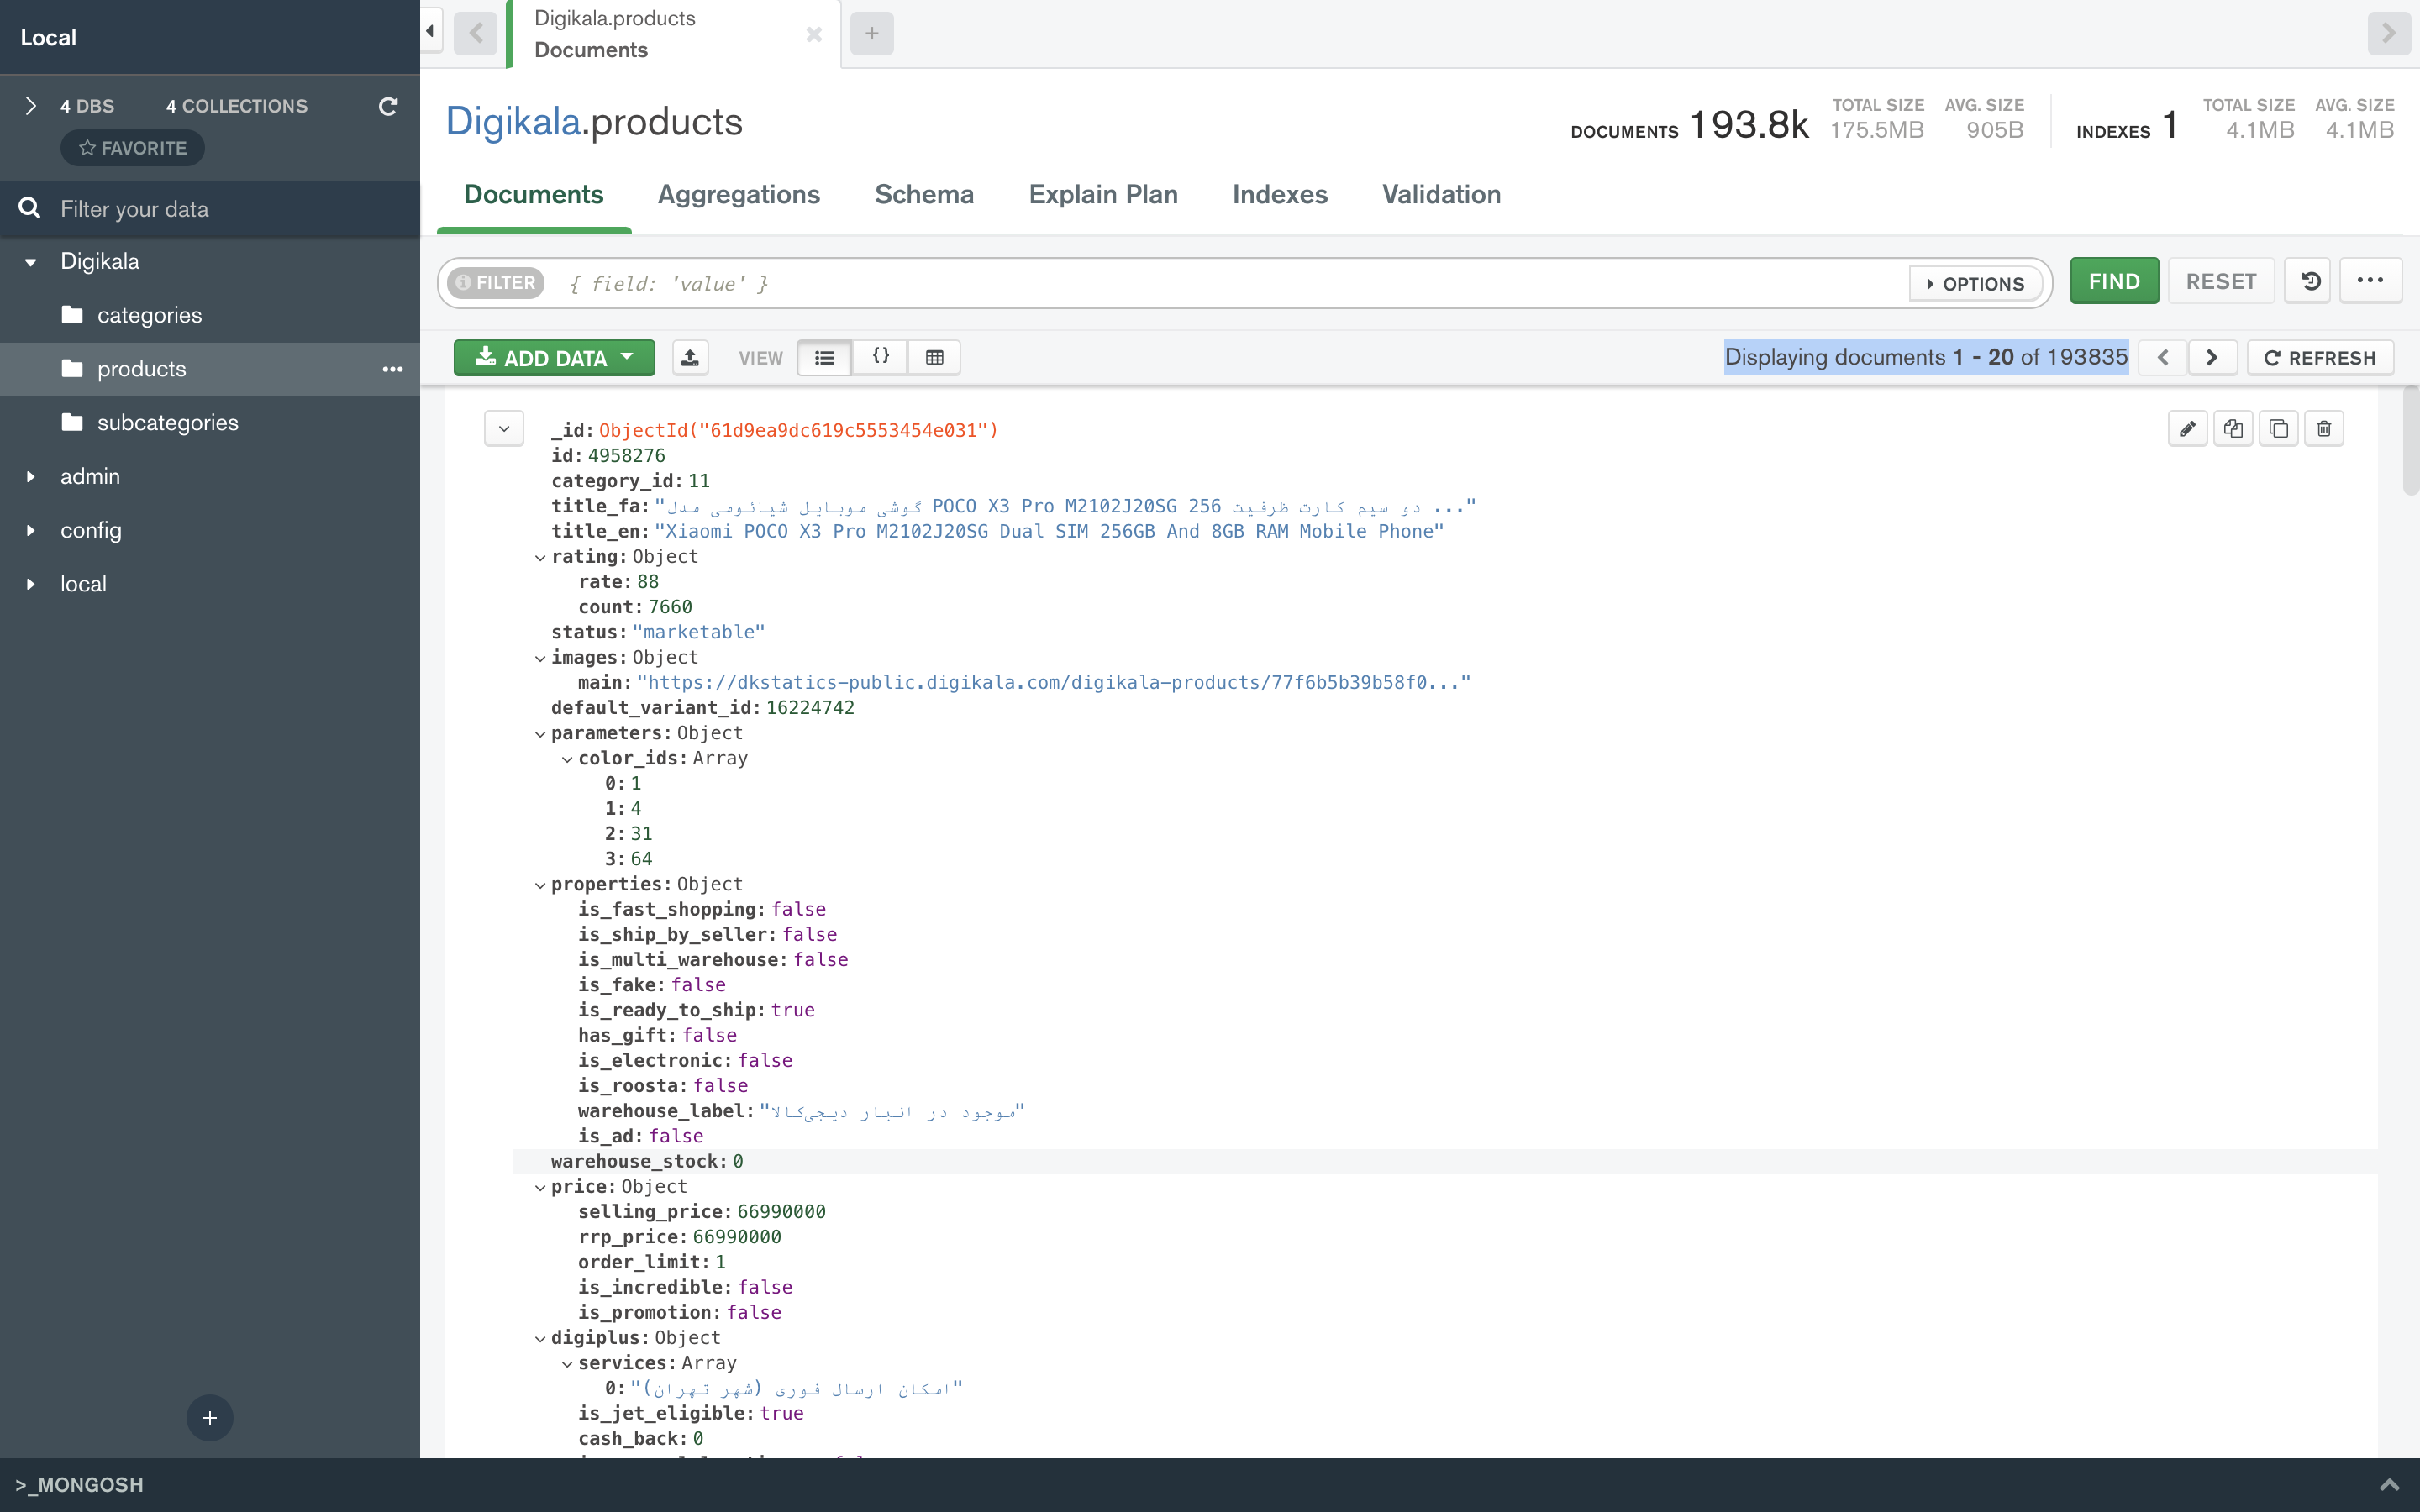Click the documents vertical scrollbar
This screenshot has width=2420, height=1512.
[2410, 440]
